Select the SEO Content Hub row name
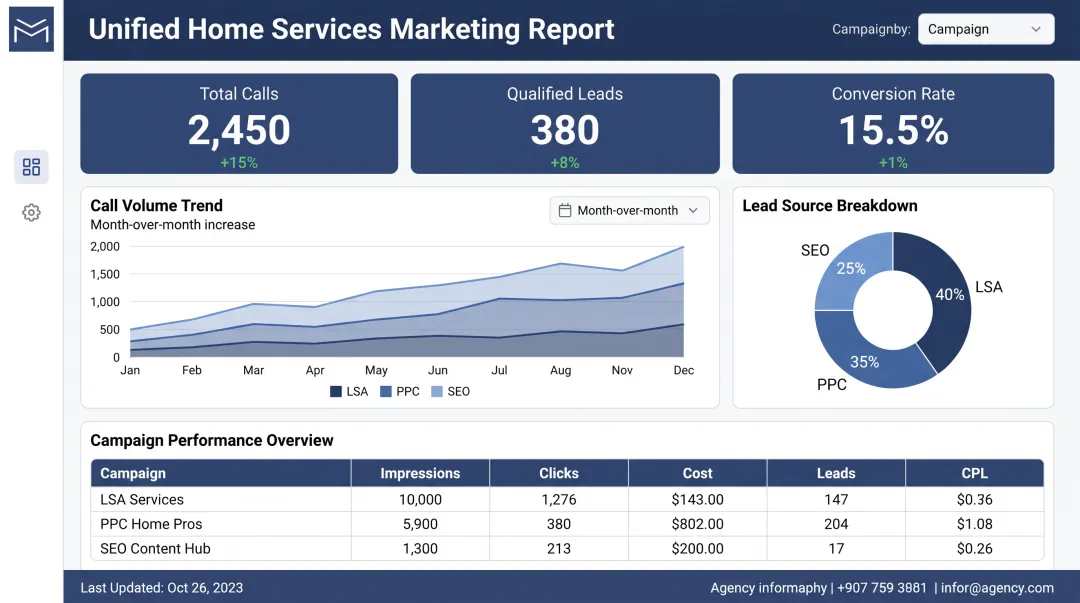 coord(155,549)
